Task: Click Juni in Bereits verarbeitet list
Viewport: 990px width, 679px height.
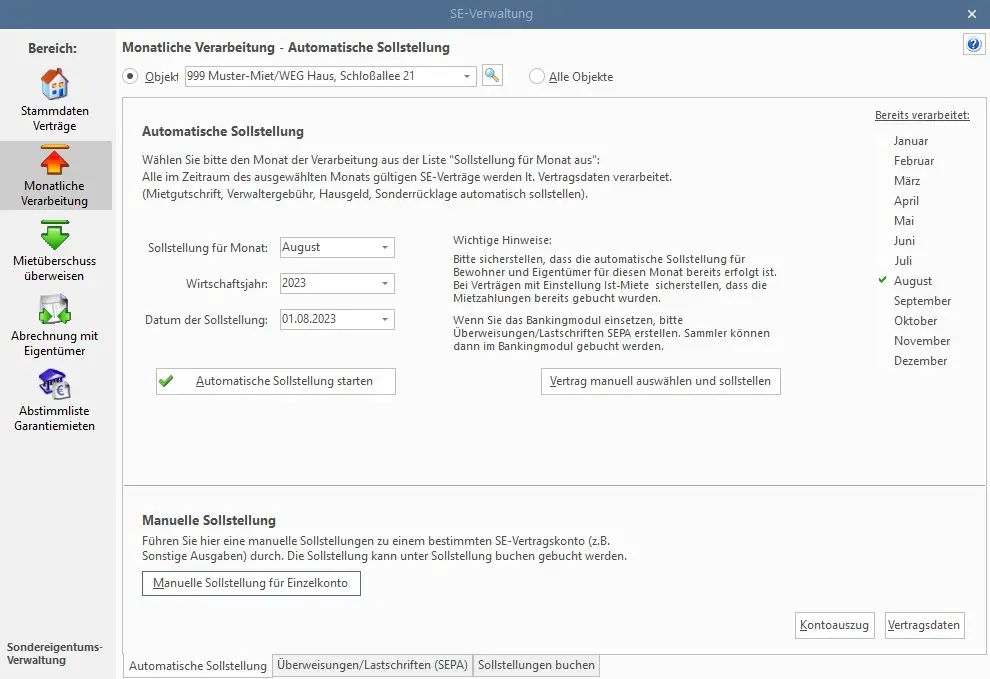Action: [x=904, y=241]
